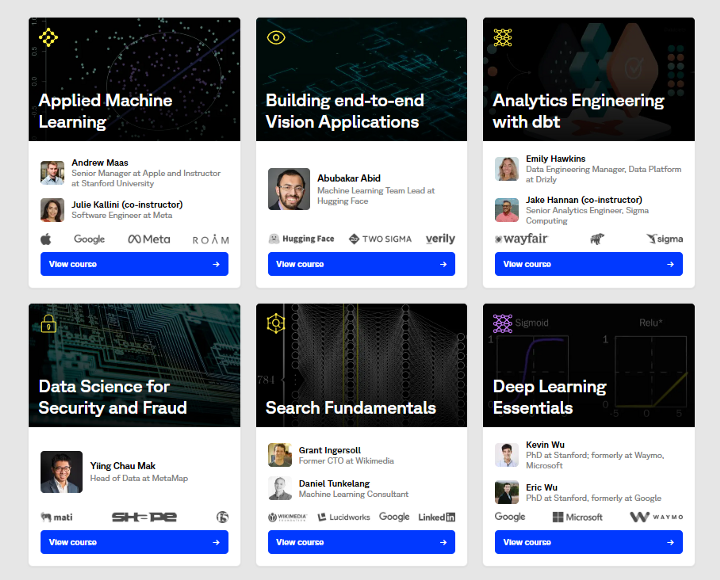Click the Apple logo under Applied Machine Learning
Screen dimensions: 720x580
[x=46, y=239]
